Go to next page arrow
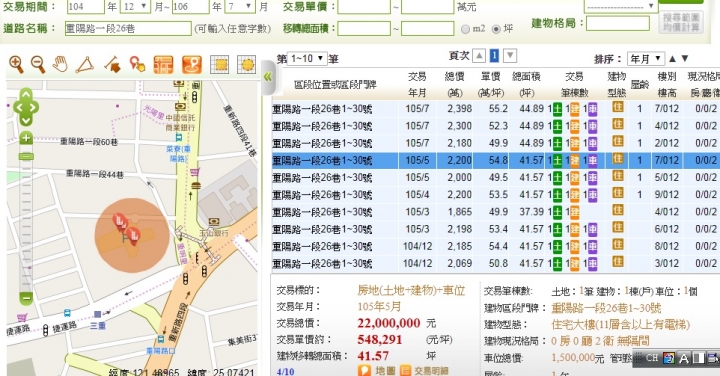Viewport: 720px width, 376px height. pyautogui.click(x=510, y=56)
